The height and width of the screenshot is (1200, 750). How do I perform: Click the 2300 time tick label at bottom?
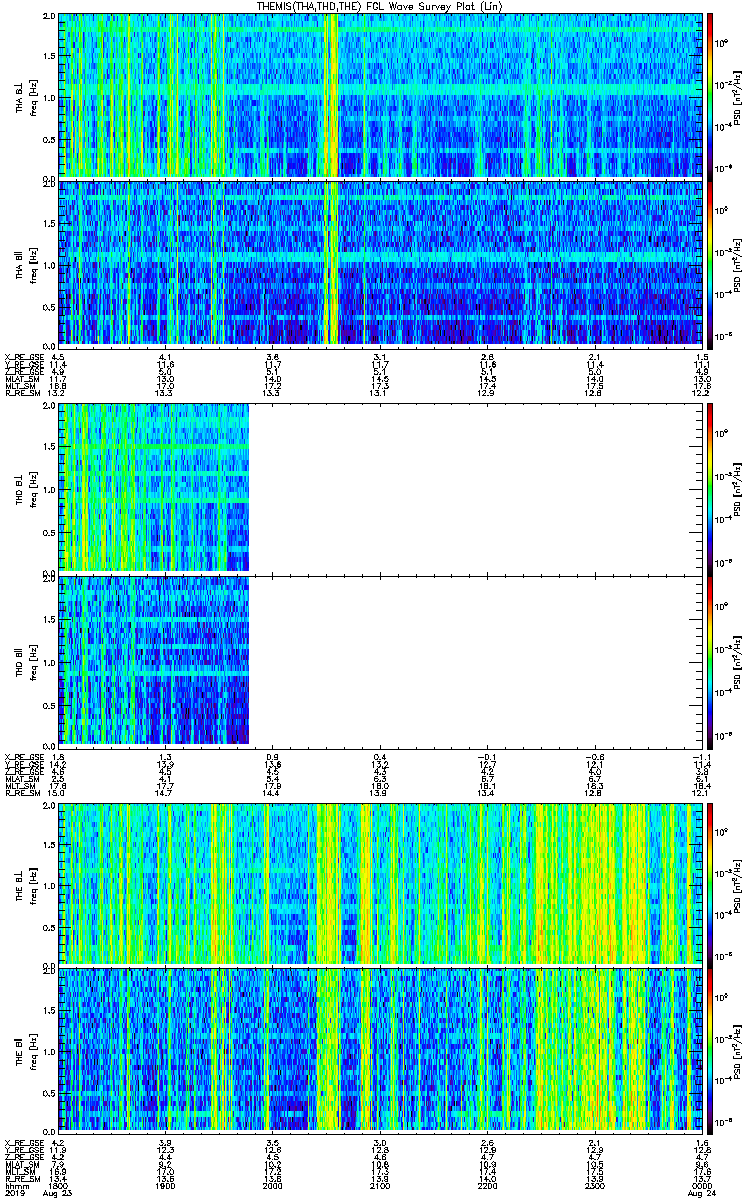click(x=594, y=1185)
